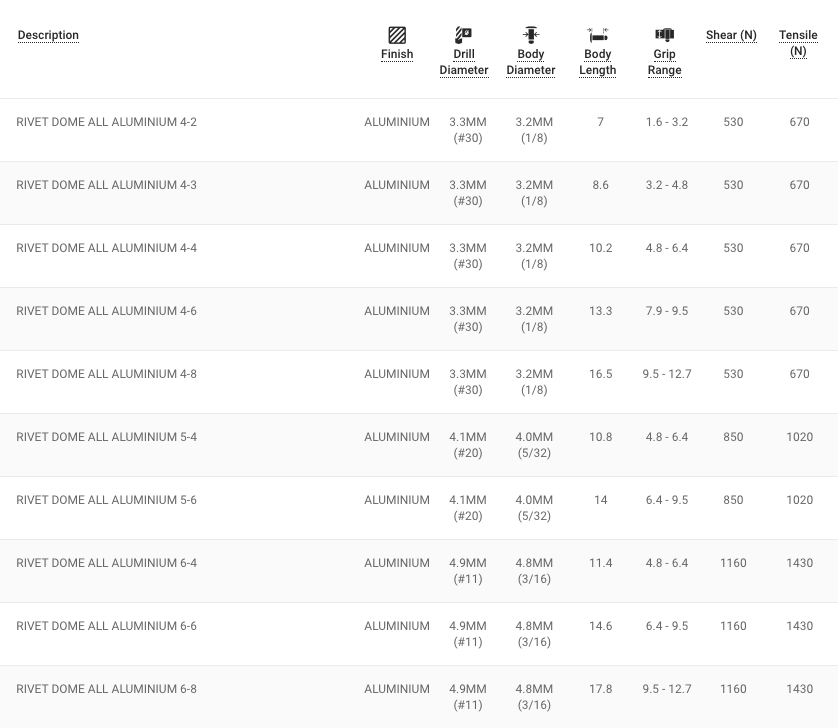Open RIVET DOME ALL ALUMINIUM 4-2
This screenshot has width=838, height=728.
[107, 122]
